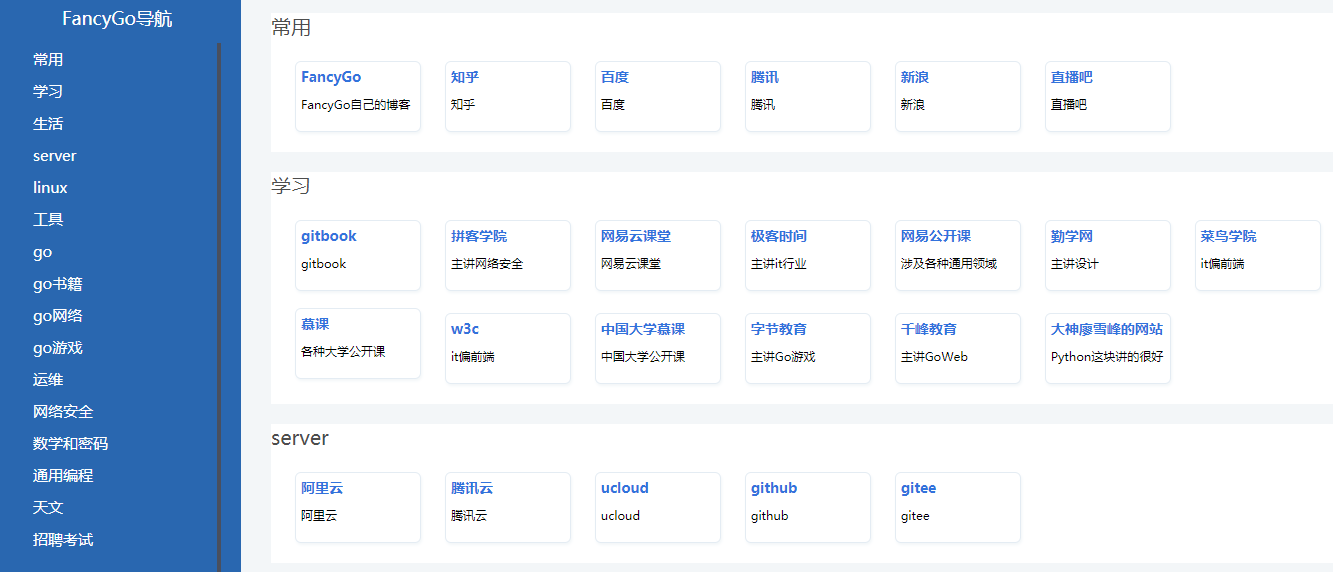Click the sidebar vertical scrollbar
This screenshot has height=572, width=1333.
(x=219, y=305)
